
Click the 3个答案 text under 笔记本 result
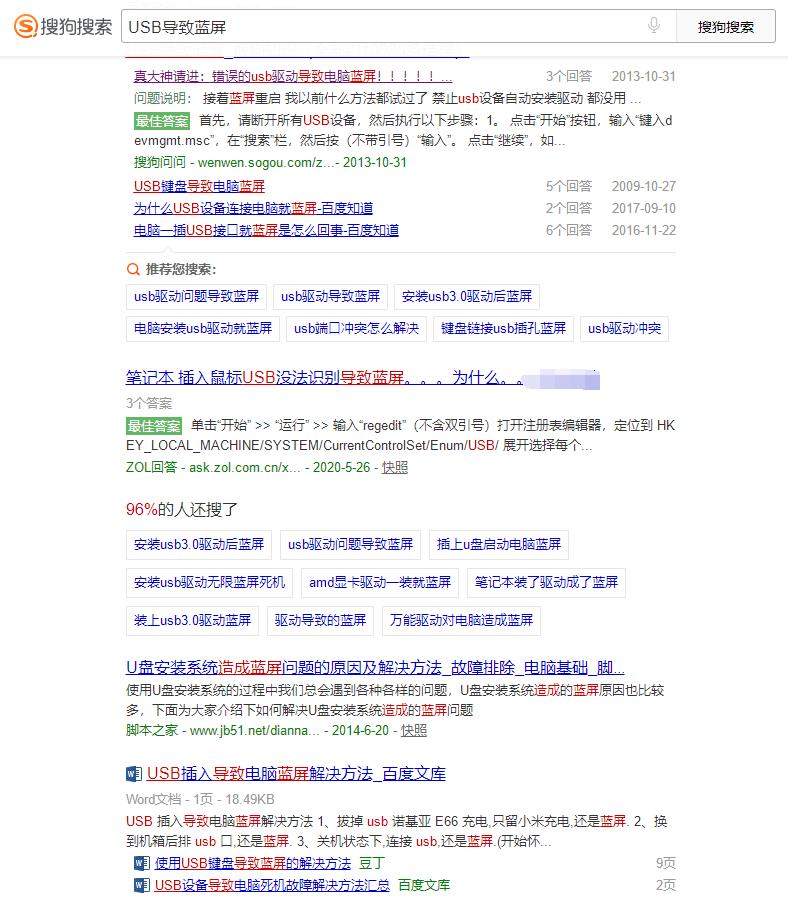149,403
